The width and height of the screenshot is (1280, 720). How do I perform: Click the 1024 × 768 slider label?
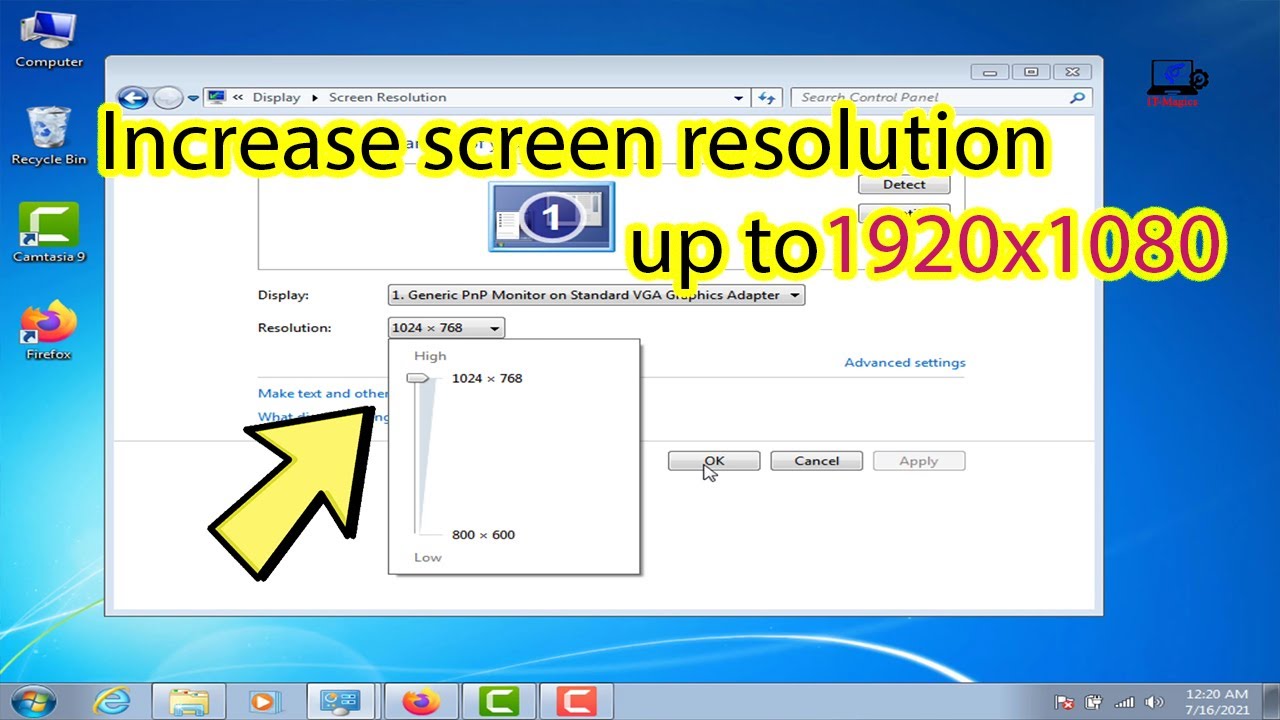[x=487, y=378]
